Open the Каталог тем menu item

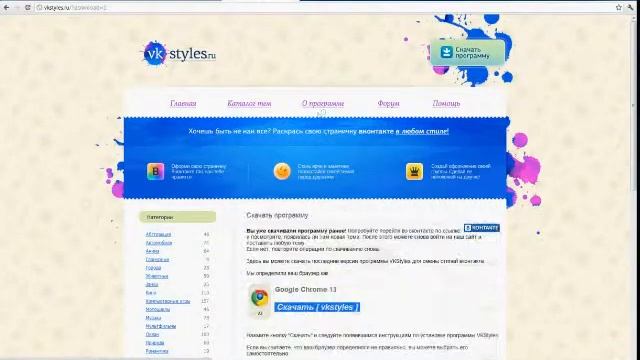coord(249,104)
